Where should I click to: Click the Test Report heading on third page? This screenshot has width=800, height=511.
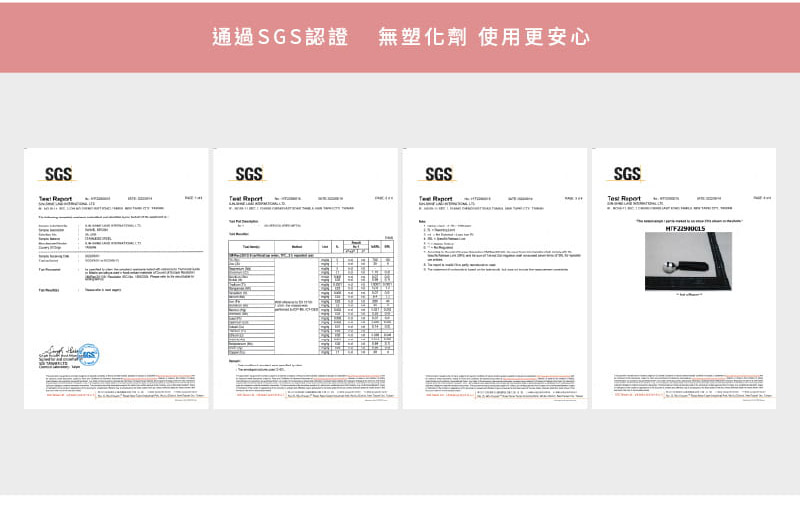(x=436, y=198)
